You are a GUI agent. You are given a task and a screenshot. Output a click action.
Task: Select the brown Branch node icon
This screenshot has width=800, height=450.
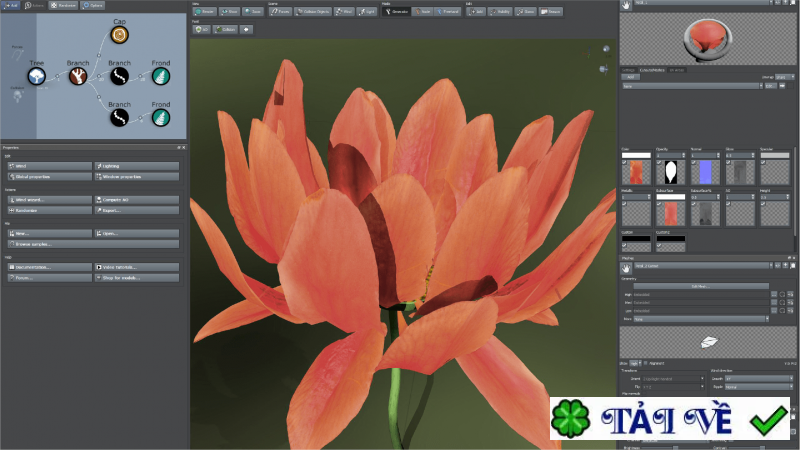(78, 76)
